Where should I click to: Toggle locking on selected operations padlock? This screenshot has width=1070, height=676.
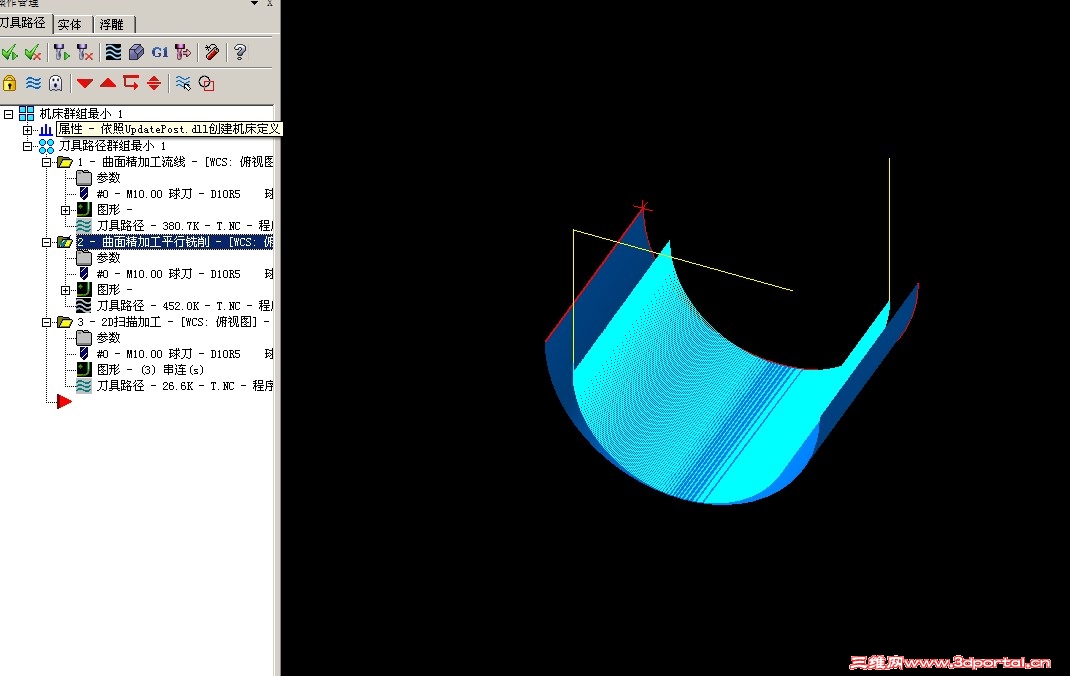10,83
